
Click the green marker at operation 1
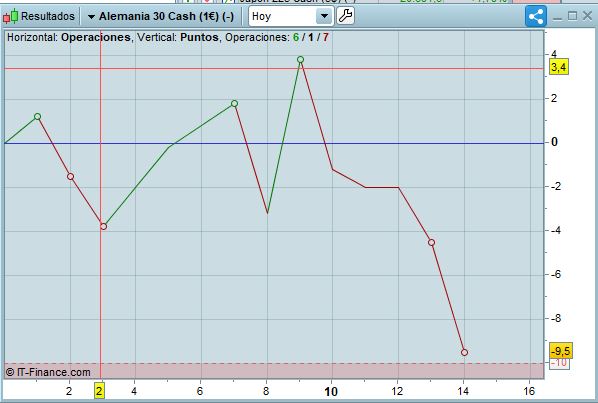(x=37, y=116)
